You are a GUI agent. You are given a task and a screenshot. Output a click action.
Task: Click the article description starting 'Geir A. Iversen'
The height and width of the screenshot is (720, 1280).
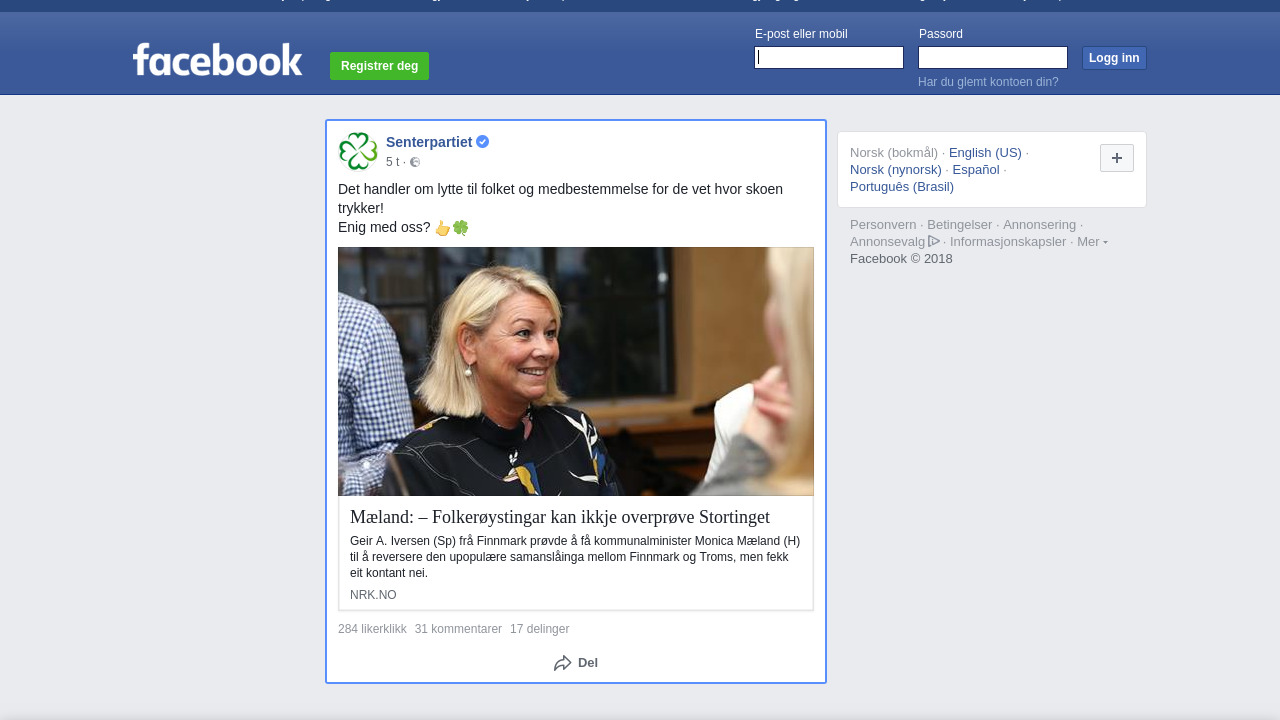coord(576,557)
